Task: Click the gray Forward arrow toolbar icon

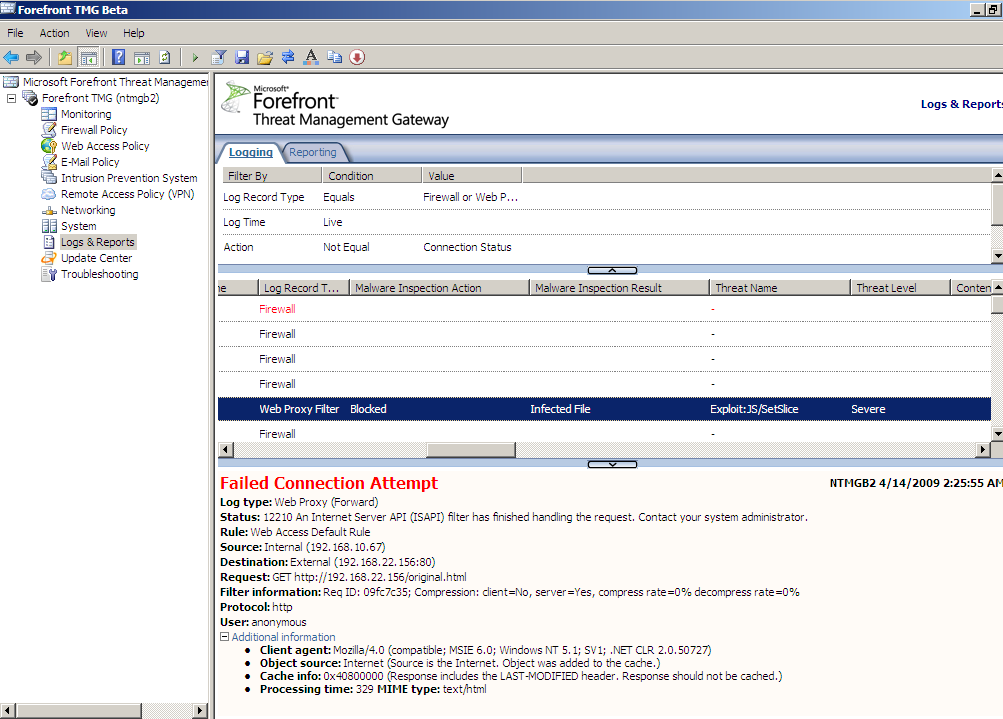Action: (33, 58)
